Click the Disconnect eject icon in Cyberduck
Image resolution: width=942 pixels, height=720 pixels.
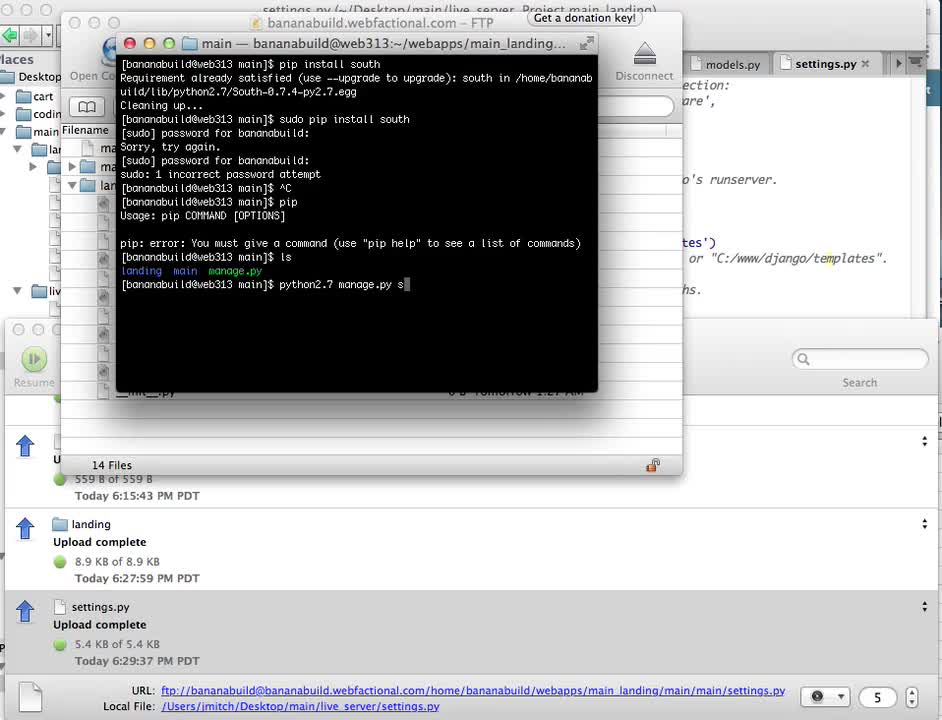pyautogui.click(x=645, y=53)
